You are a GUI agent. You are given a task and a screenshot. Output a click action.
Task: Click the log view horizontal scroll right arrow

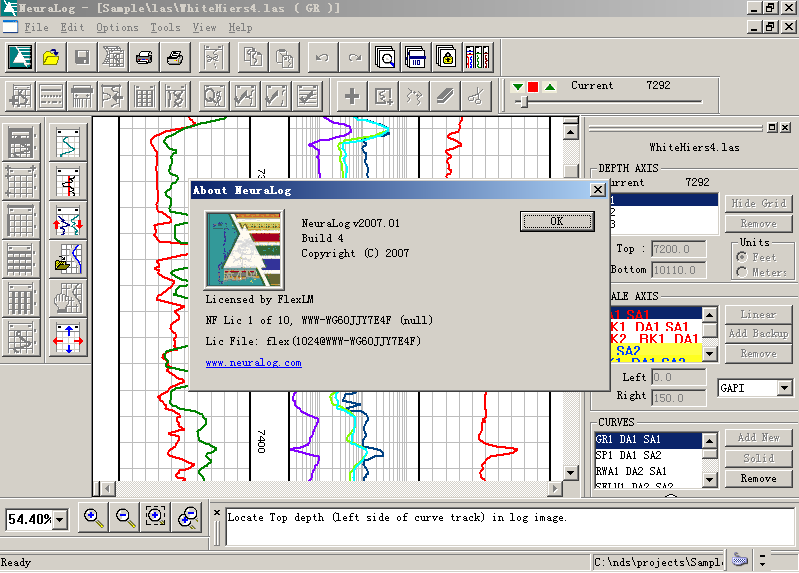coord(555,488)
